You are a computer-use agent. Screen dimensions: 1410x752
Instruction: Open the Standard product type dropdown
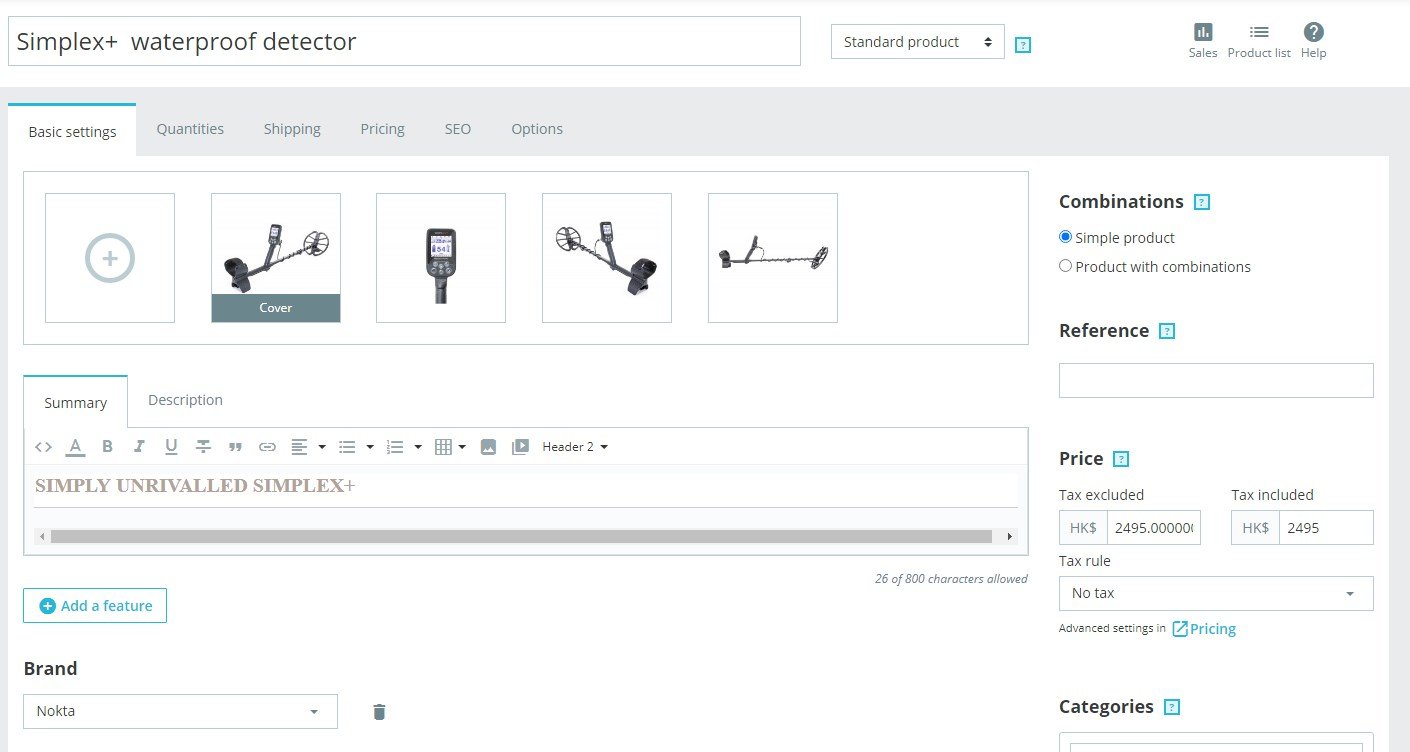[917, 42]
